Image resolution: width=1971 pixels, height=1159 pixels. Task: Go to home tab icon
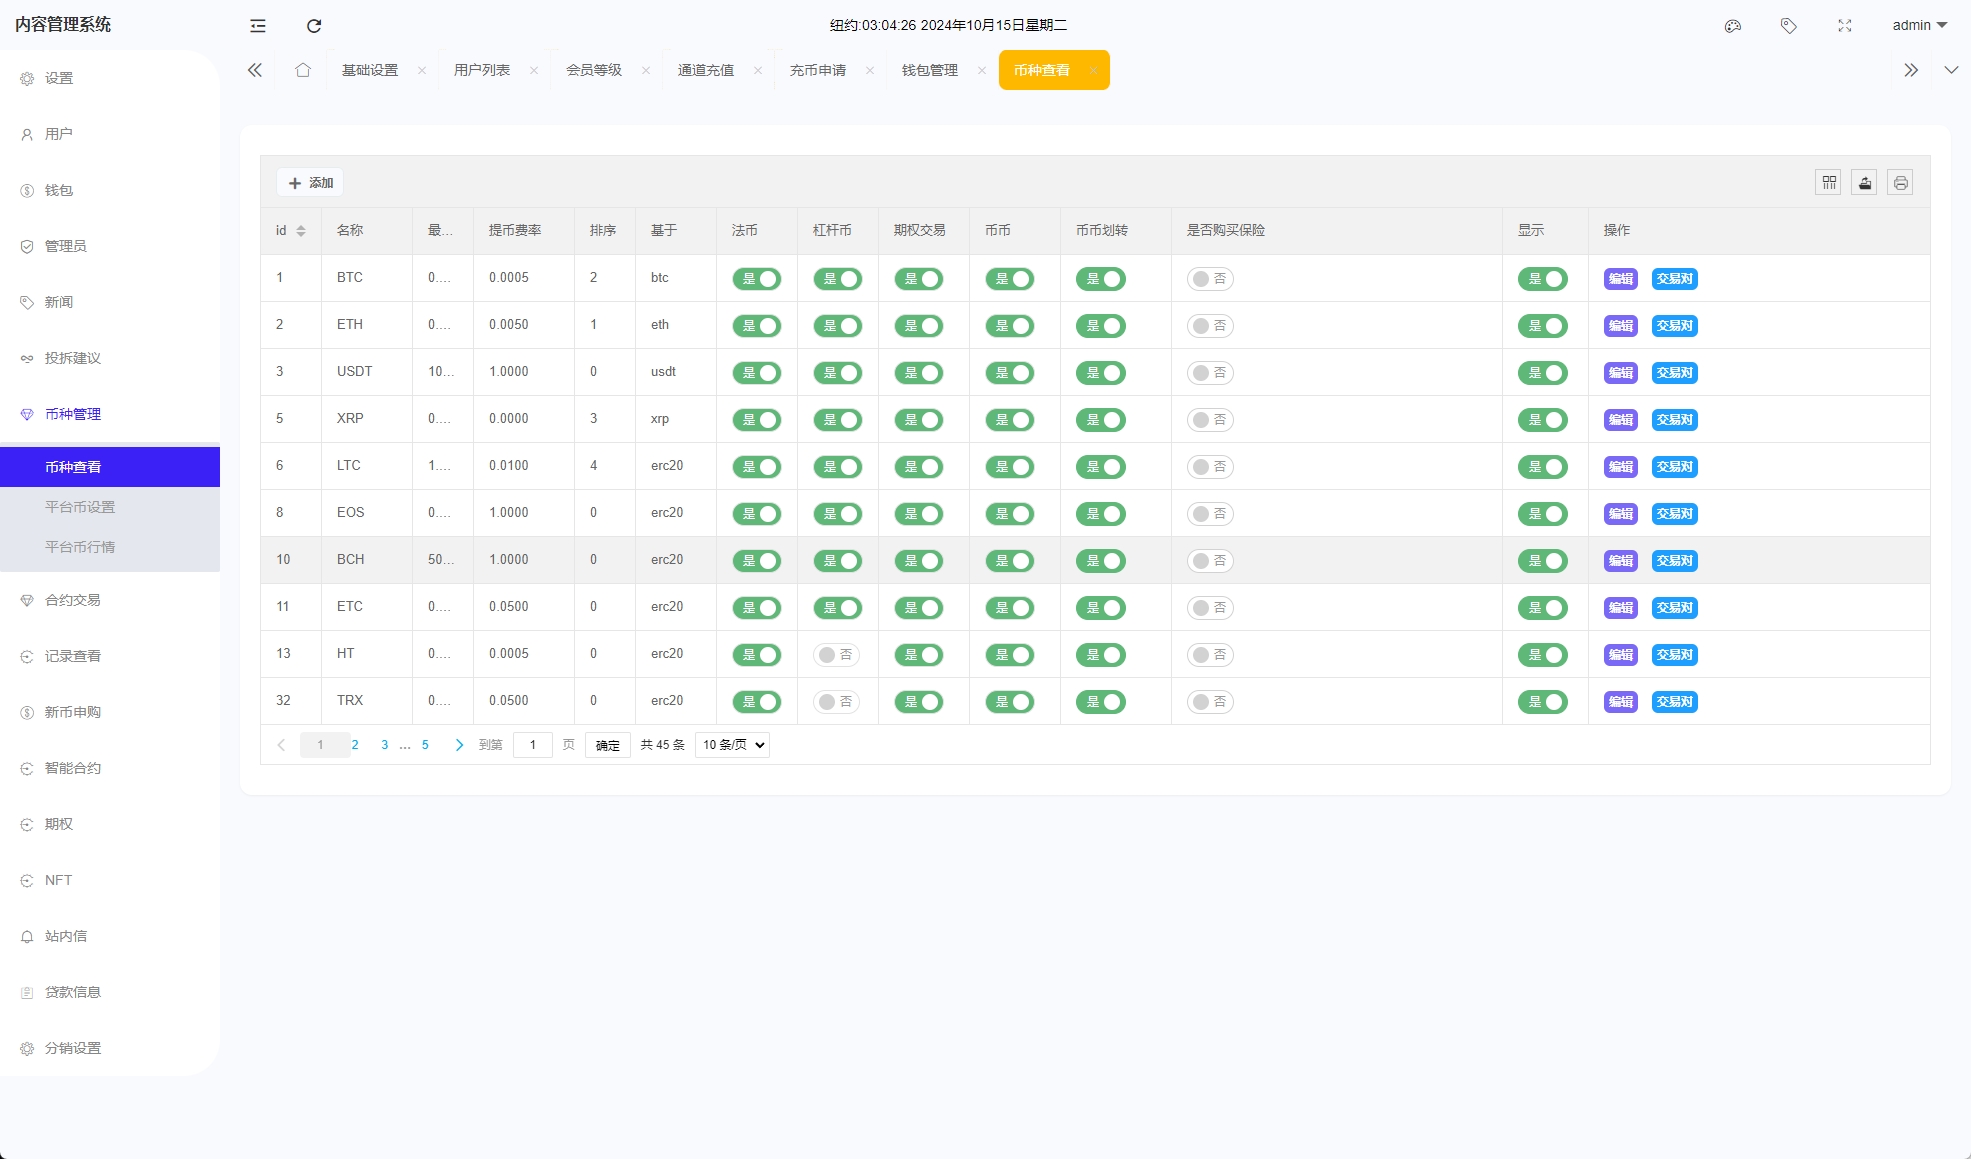[x=303, y=70]
